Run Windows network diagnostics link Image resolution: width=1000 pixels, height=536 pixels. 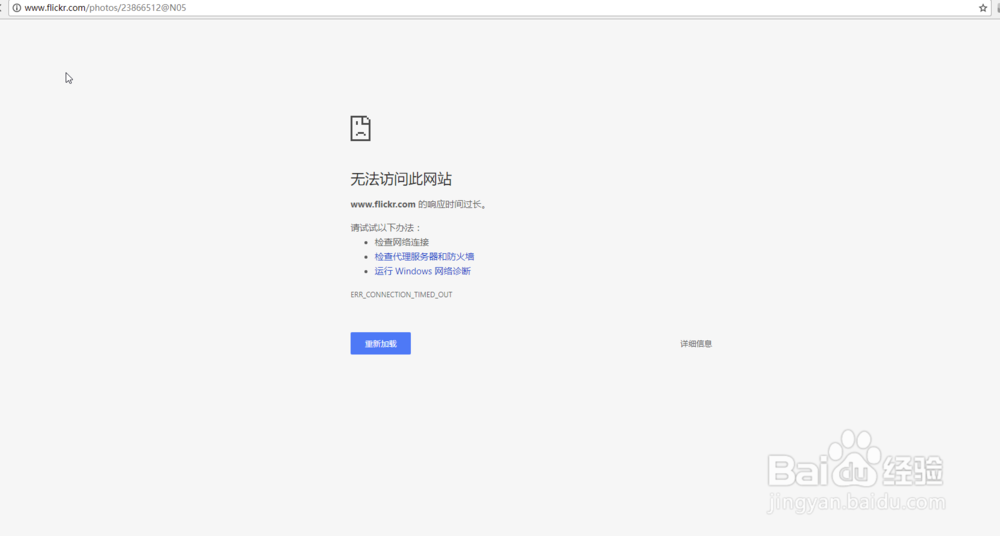pyautogui.click(x=422, y=271)
